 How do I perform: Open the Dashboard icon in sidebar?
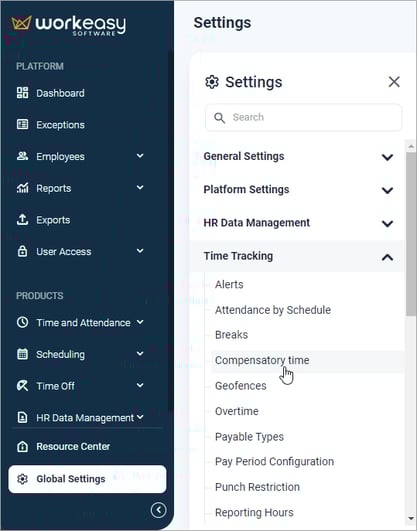22,93
